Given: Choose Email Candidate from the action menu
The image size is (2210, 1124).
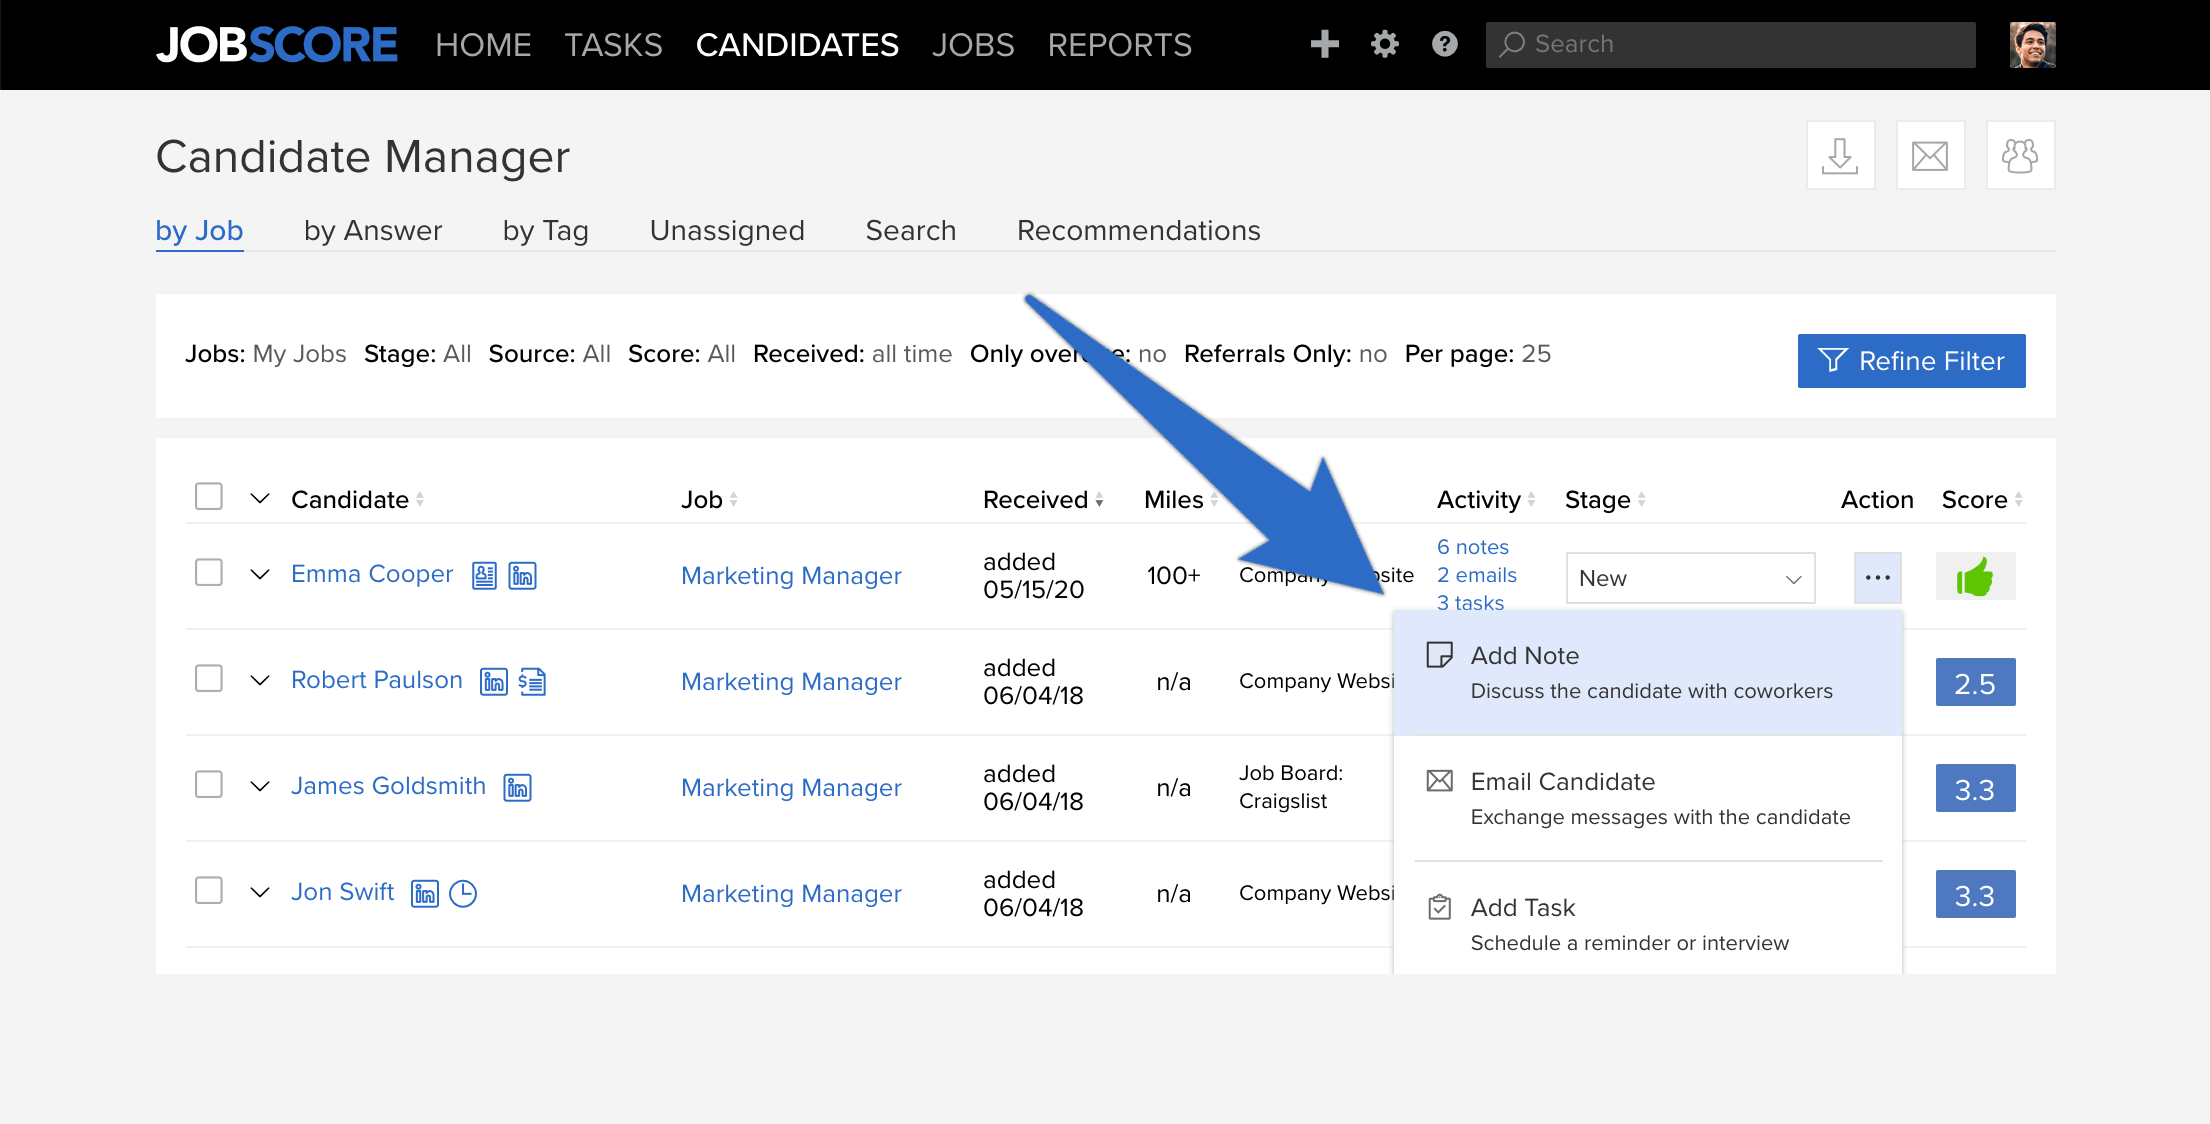Looking at the screenshot, I should click(x=1647, y=798).
